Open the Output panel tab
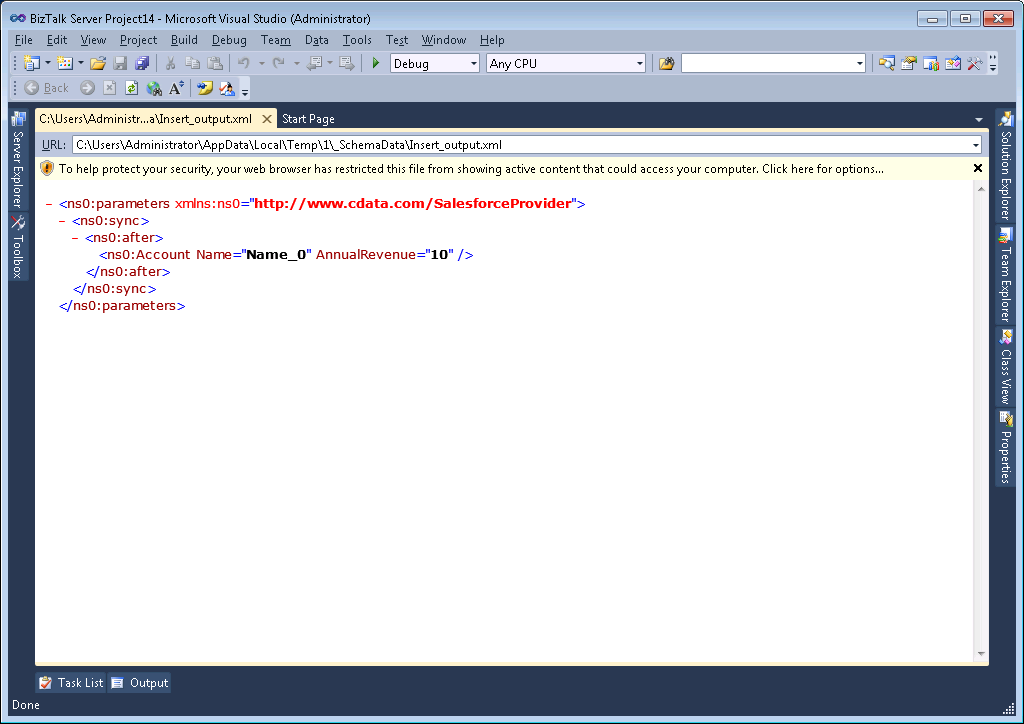This screenshot has width=1024, height=724. pyautogui.click(x=140, y=683)
